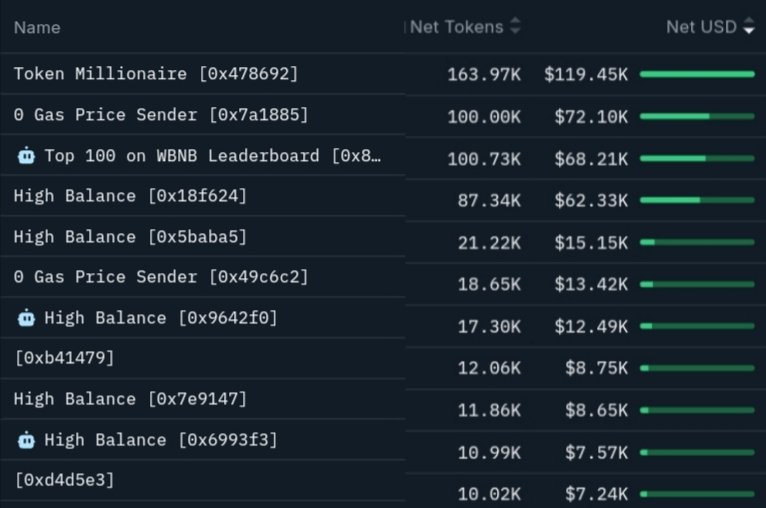This screenshot has height=508, width=766.
Task: Open High Balance [0x18f624] address
Action: tap(130, 196)
